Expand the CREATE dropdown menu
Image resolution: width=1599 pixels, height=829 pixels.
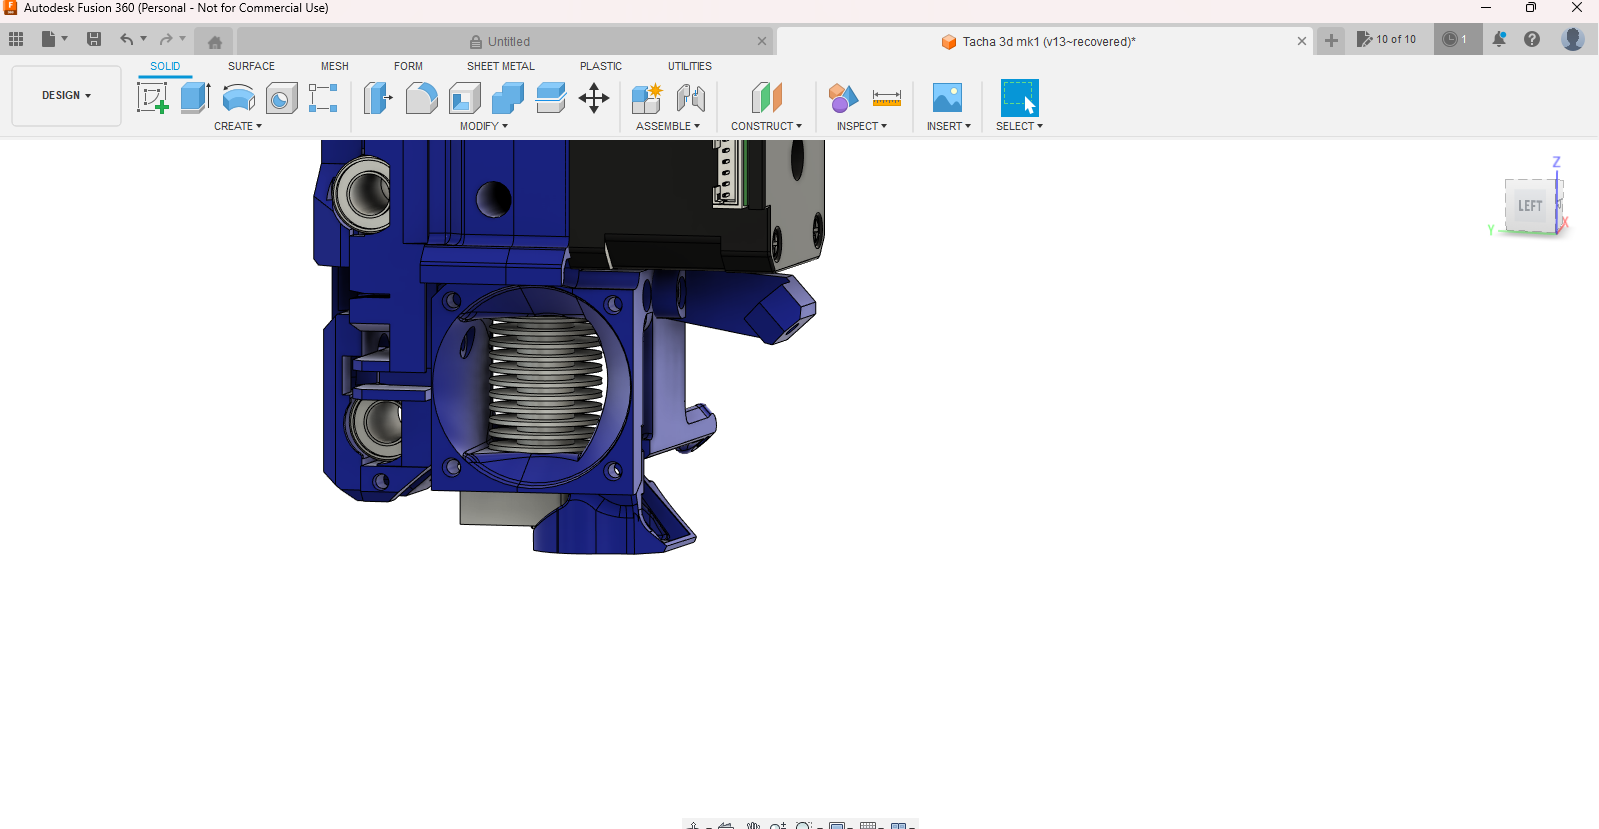tap(238, 127)
